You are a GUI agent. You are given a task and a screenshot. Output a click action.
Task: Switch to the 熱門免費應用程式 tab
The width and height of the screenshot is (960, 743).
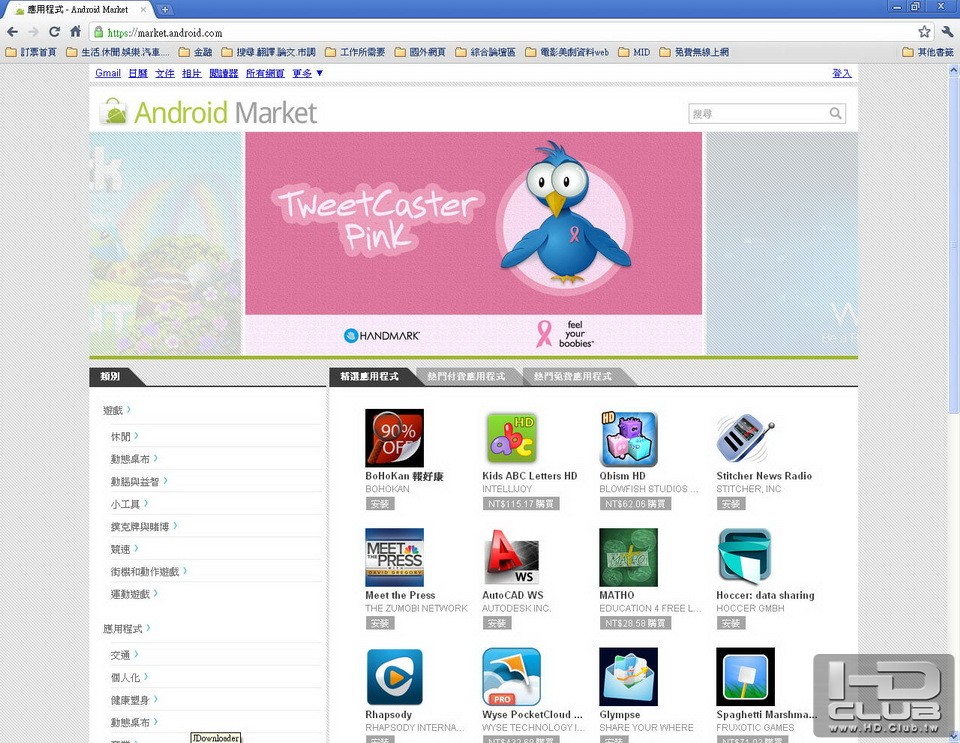(x=572, y=376)
